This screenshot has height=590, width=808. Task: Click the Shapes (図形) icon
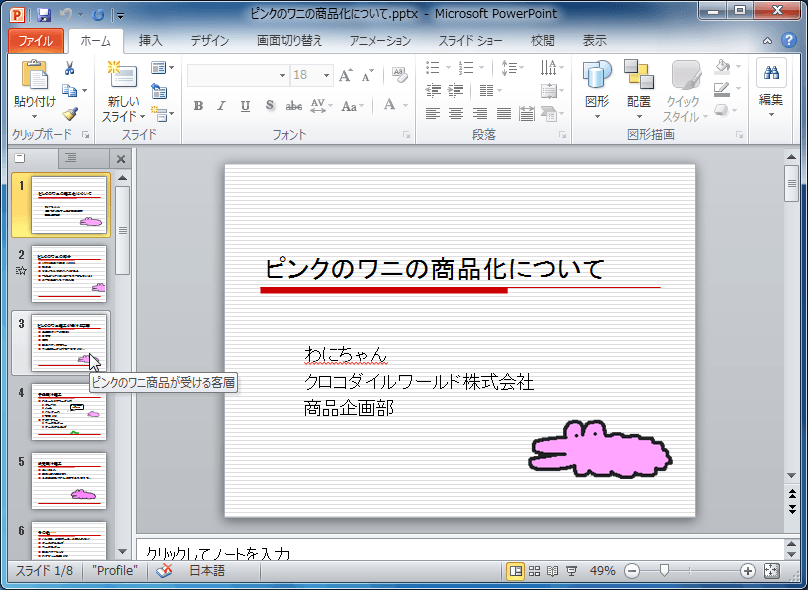click(597, 75)
